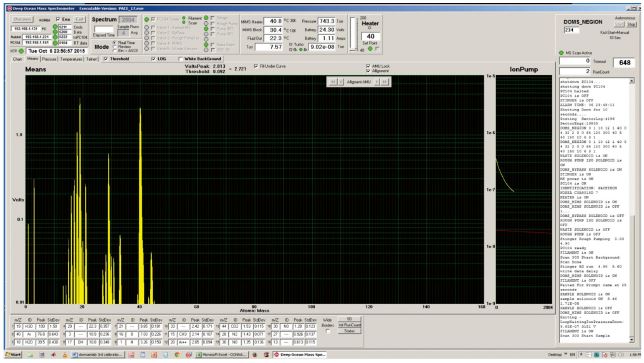This screenshot has height=363, width=644.
Task: Select the Review mode radio button
Action: point(115,47)
